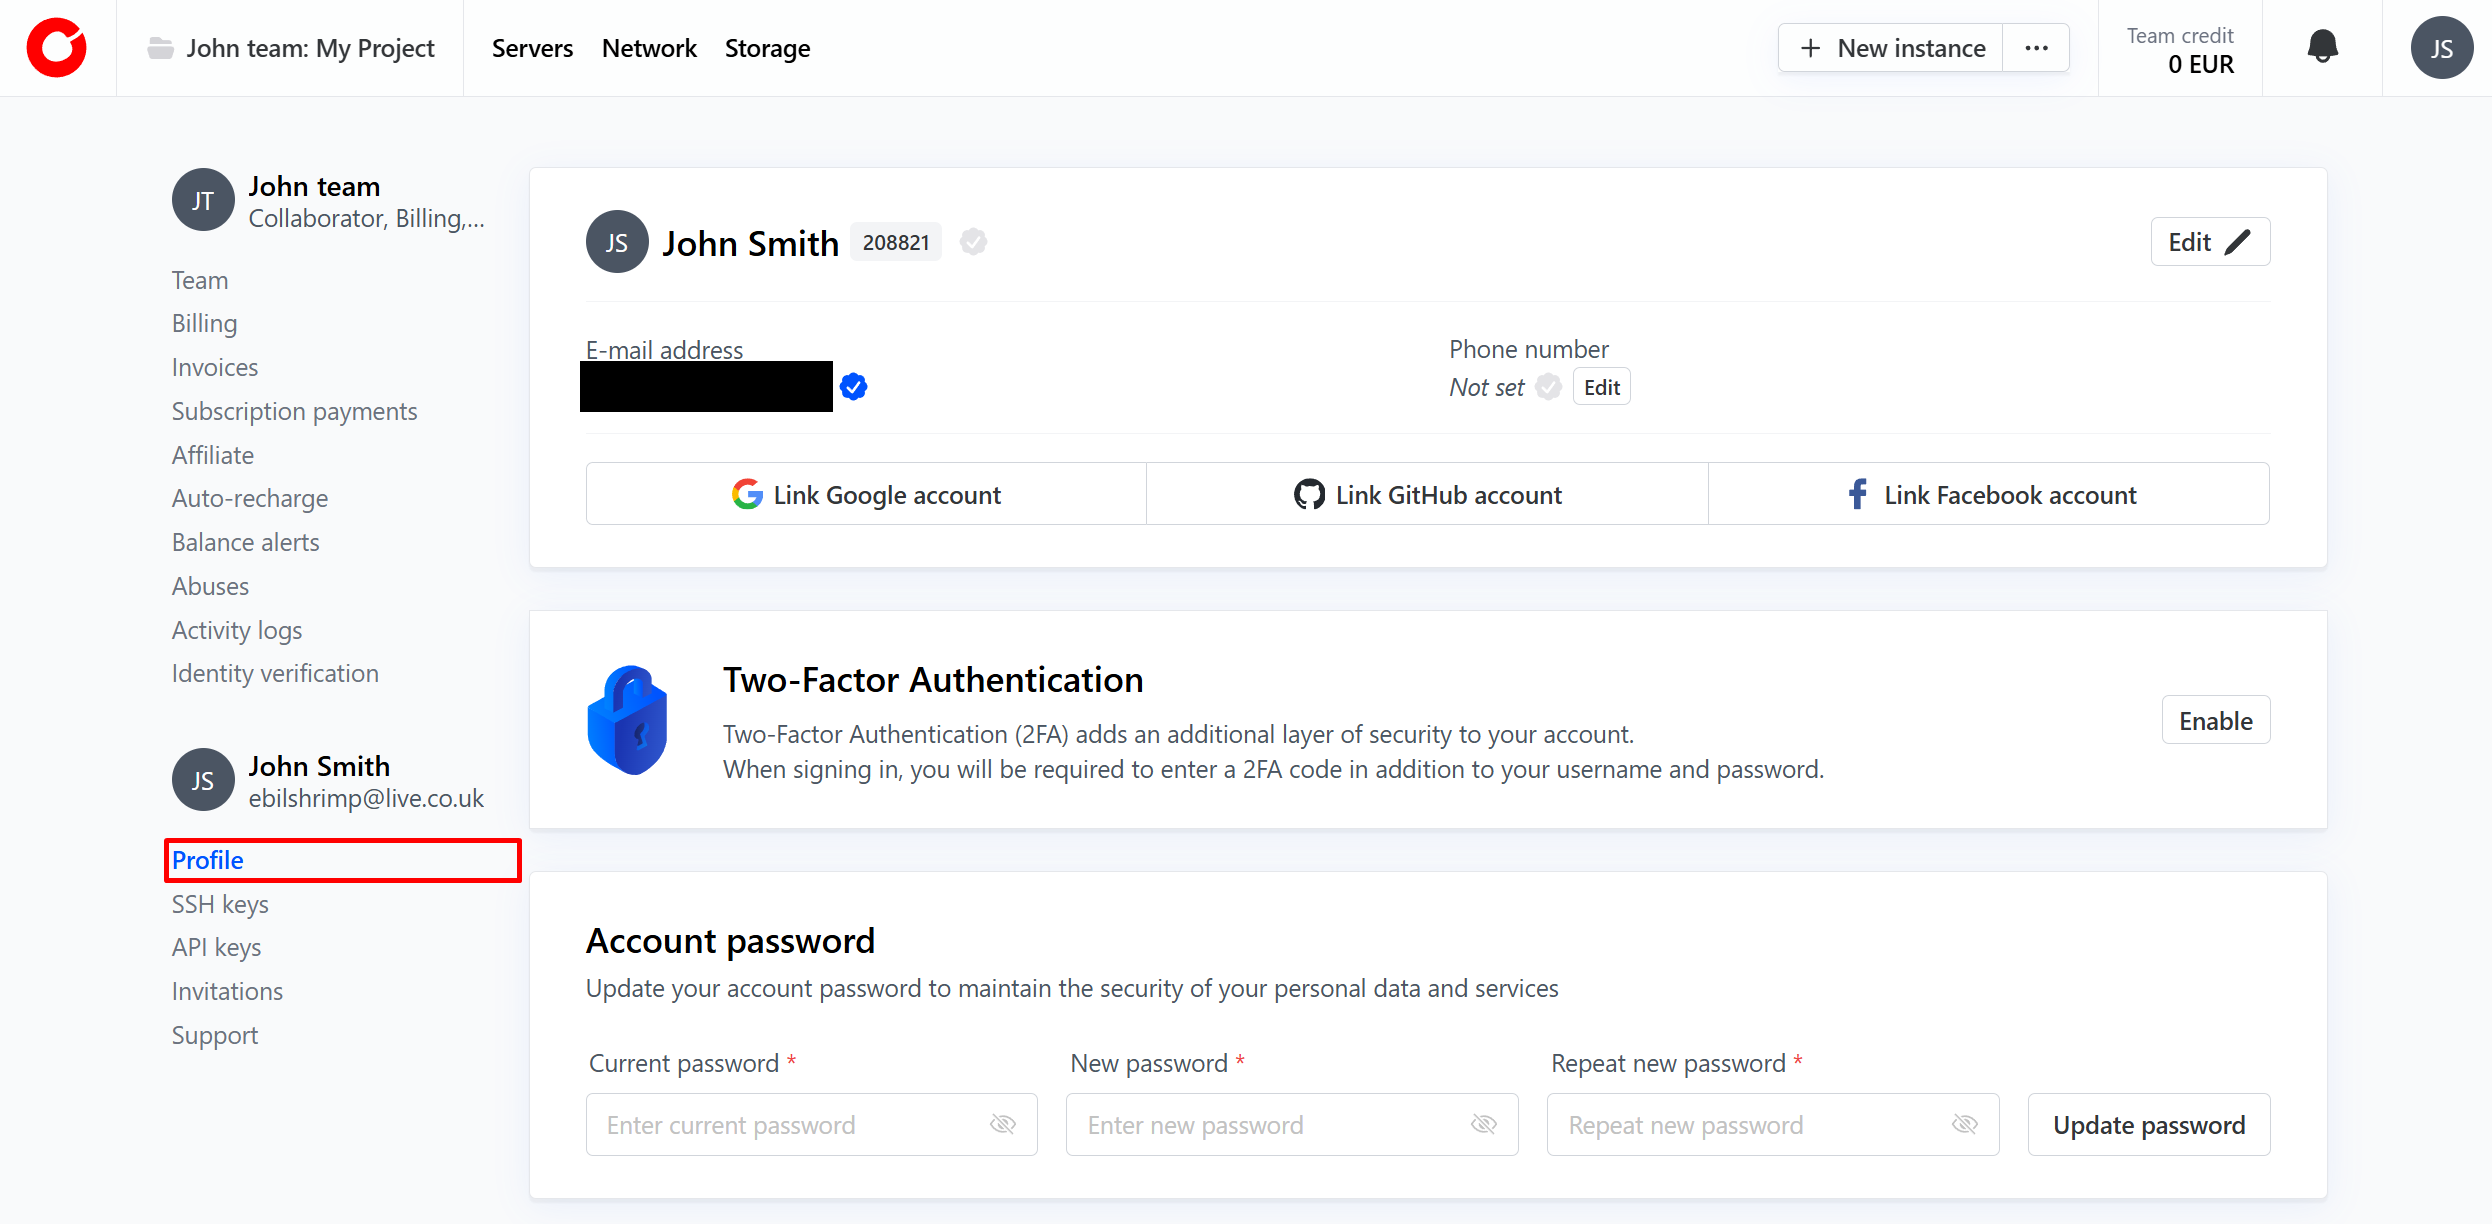Image resolution: width=2492 pixels, height=1224 pixels.
Task: Click the John team JT avatar
Action: (203, 200)
